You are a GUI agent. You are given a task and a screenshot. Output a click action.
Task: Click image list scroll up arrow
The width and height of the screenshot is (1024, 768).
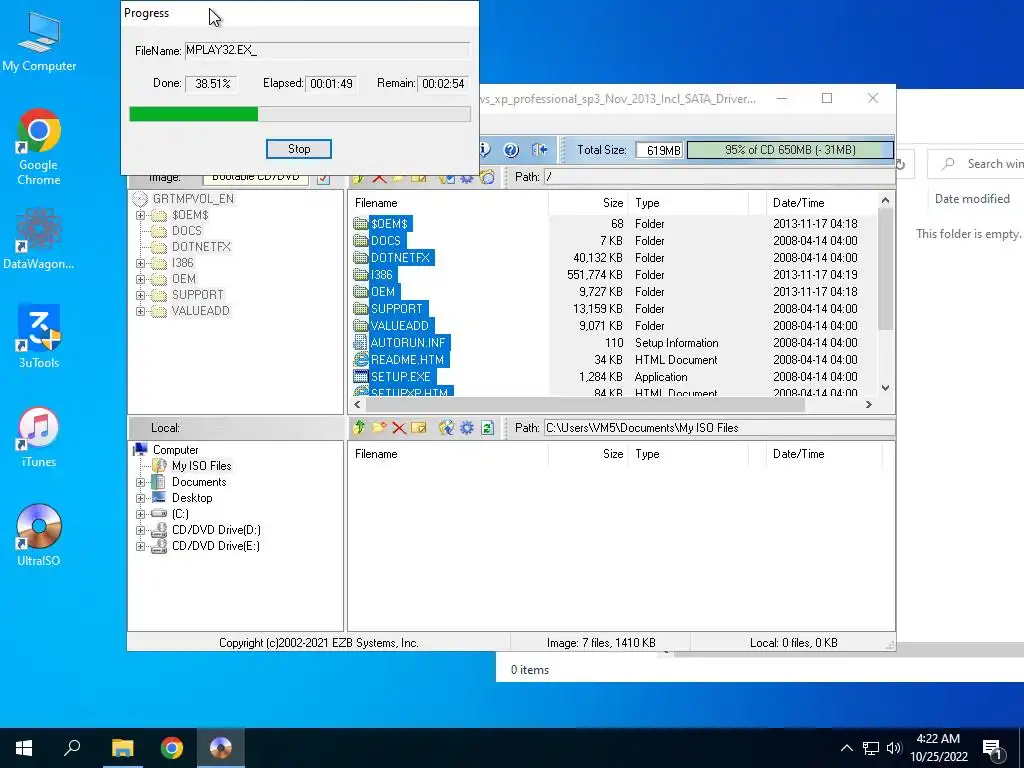(x=885, y=200)
